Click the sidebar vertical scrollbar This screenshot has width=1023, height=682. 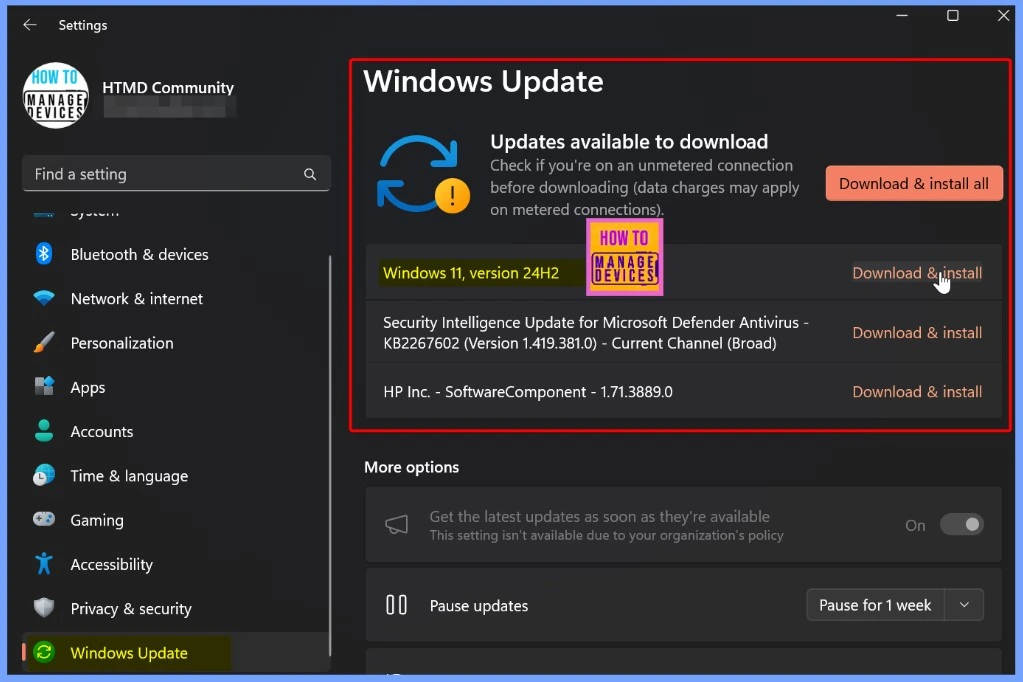(x=329, y=456)
